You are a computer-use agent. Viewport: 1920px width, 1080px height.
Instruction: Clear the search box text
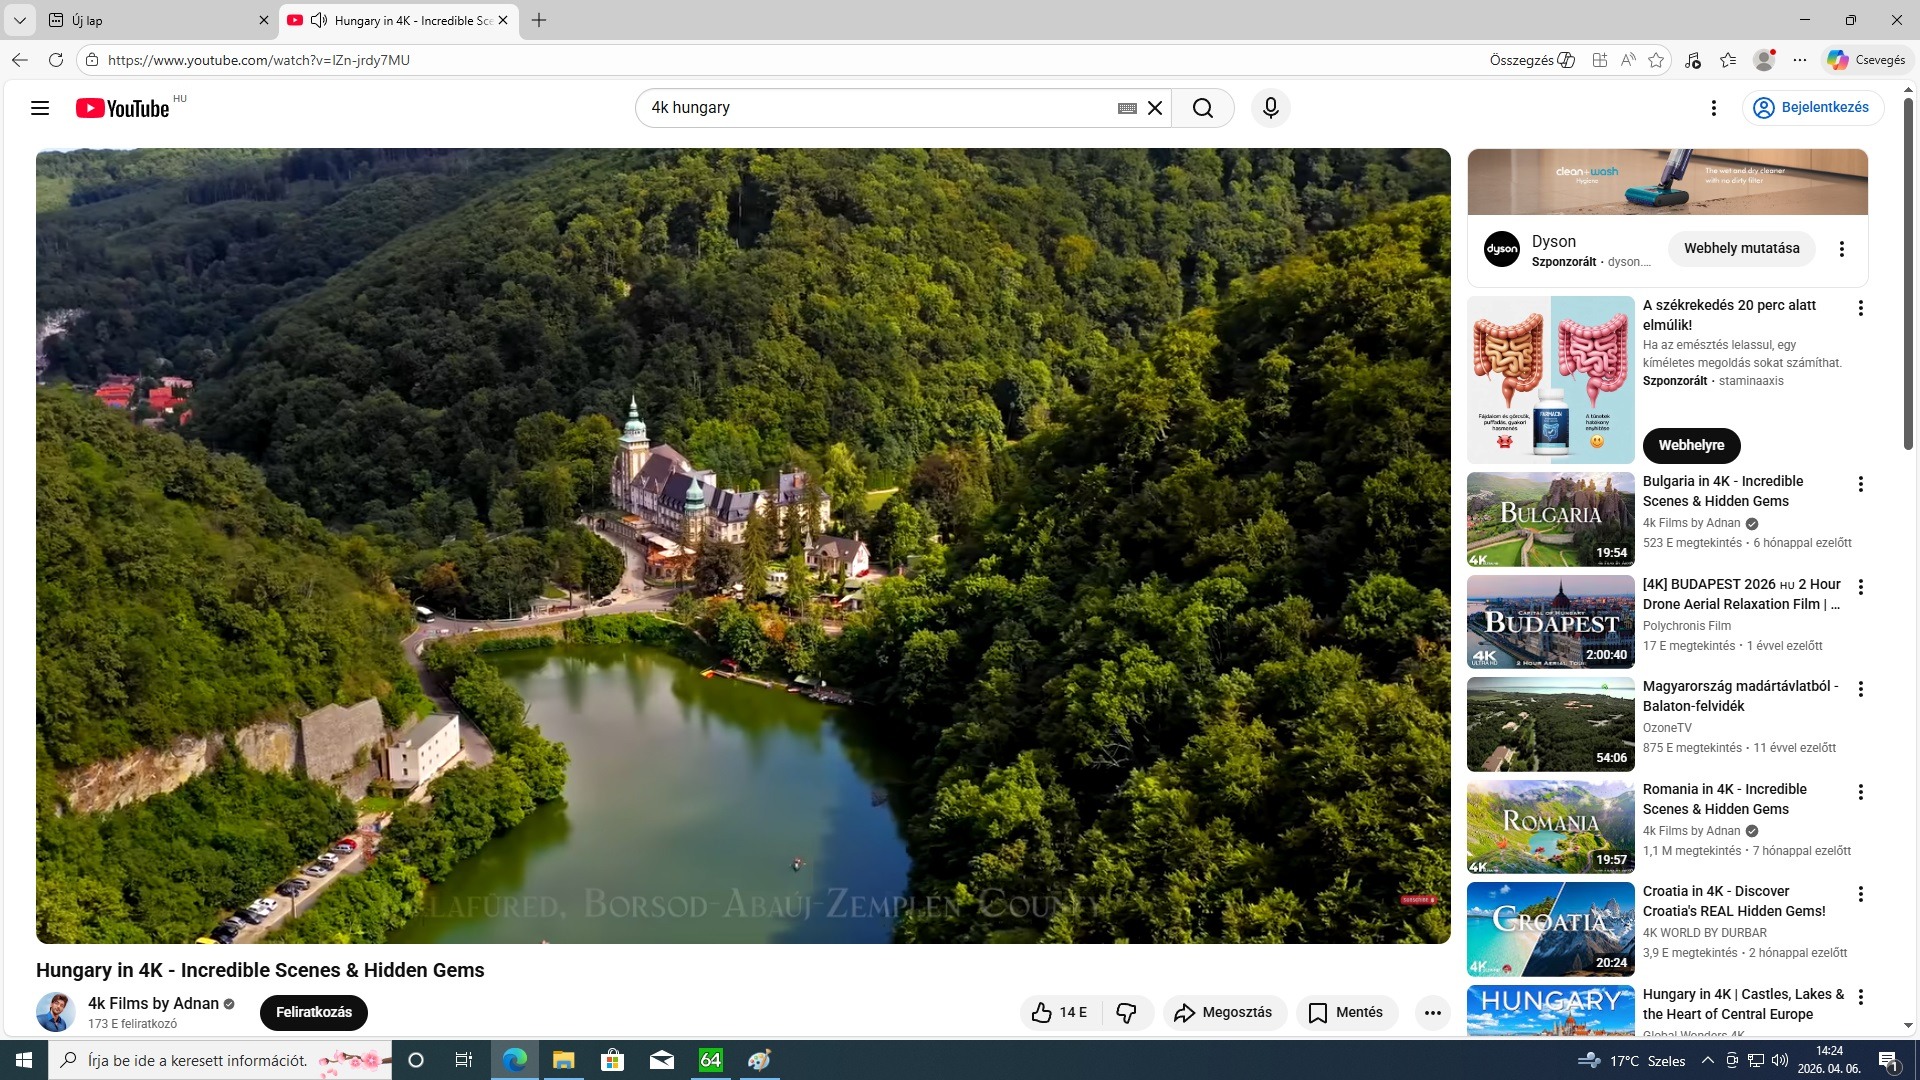pos(1155,108)
